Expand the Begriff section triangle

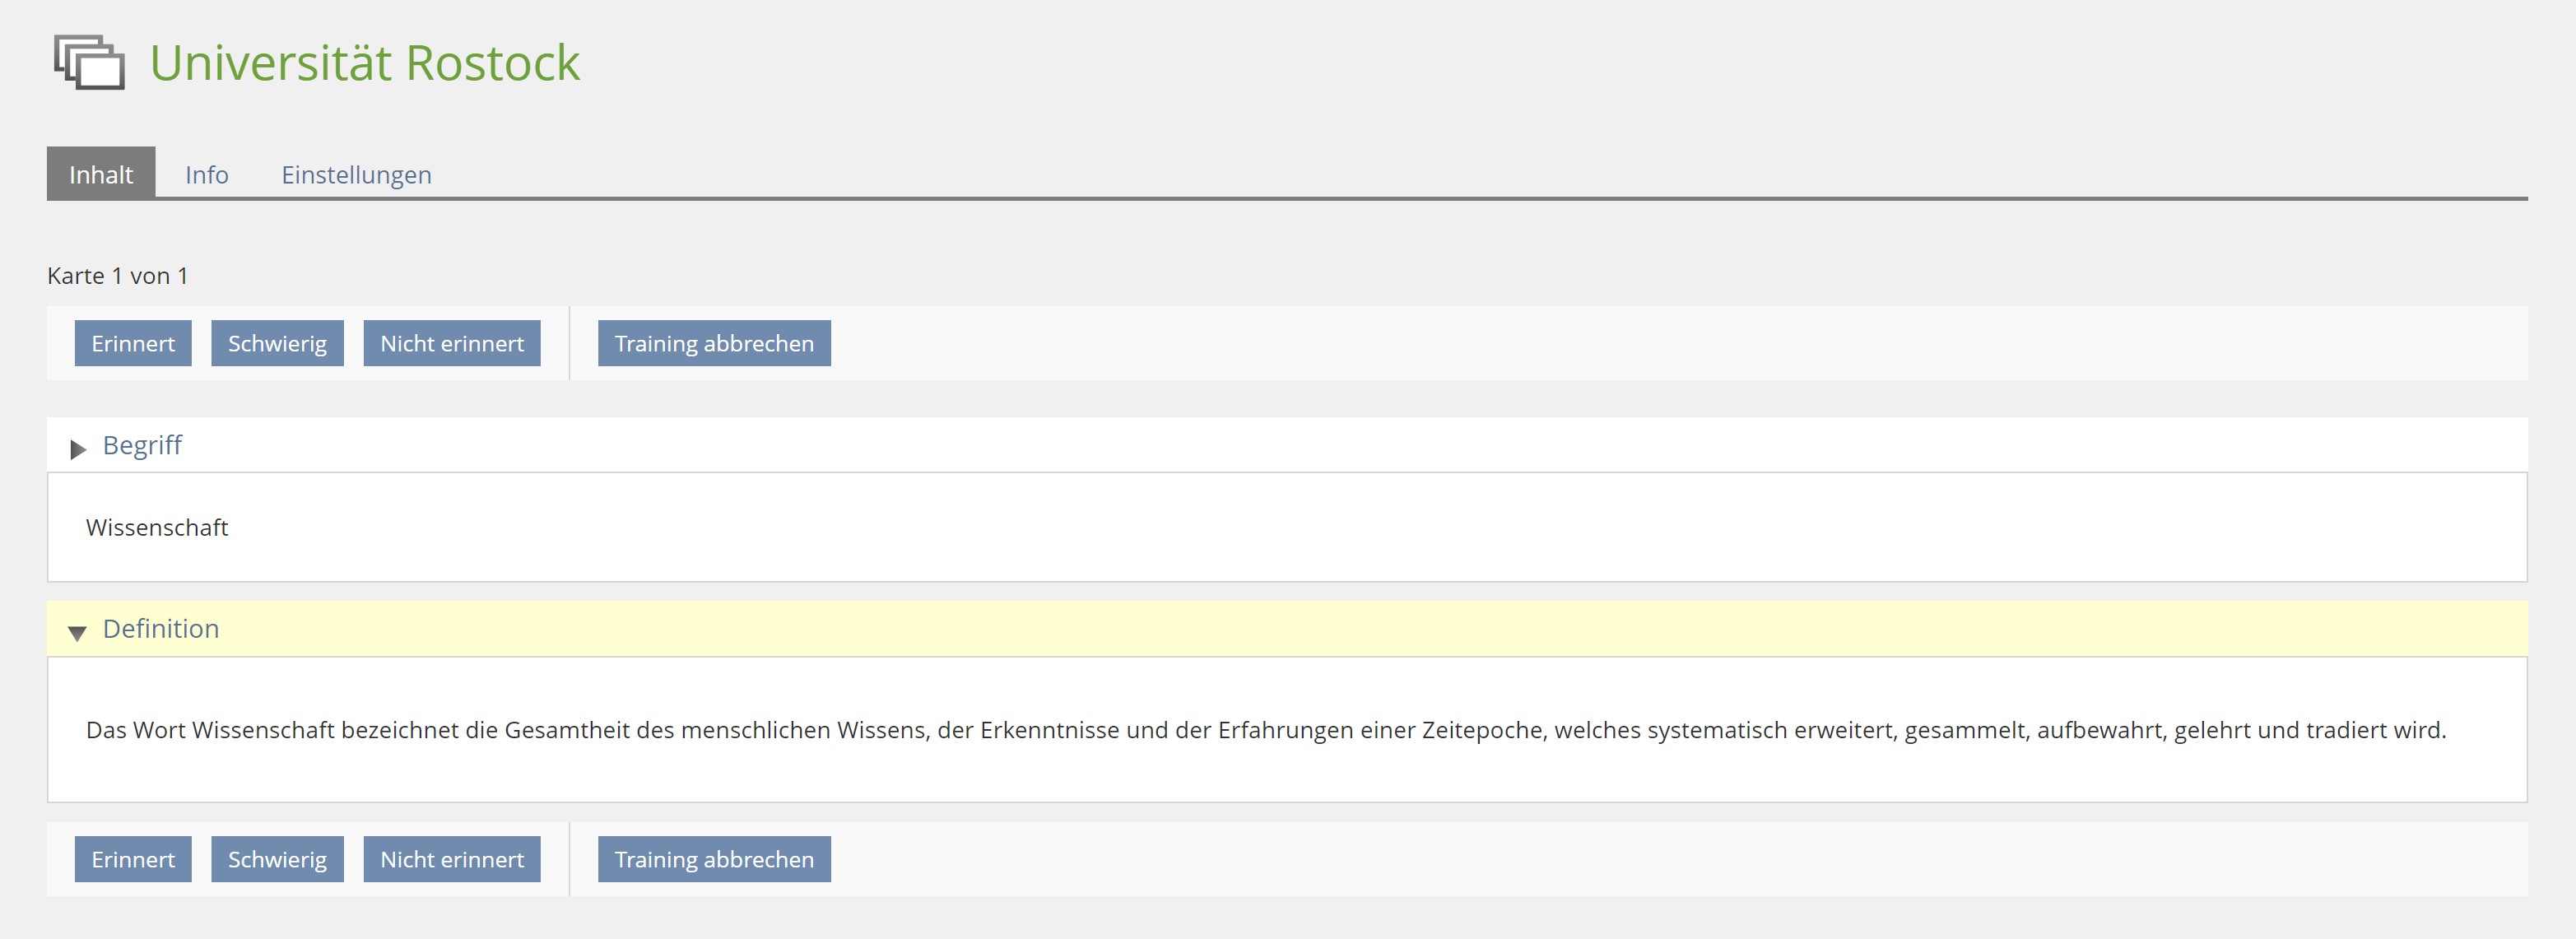pyautogui.click(x=78, y=449)
